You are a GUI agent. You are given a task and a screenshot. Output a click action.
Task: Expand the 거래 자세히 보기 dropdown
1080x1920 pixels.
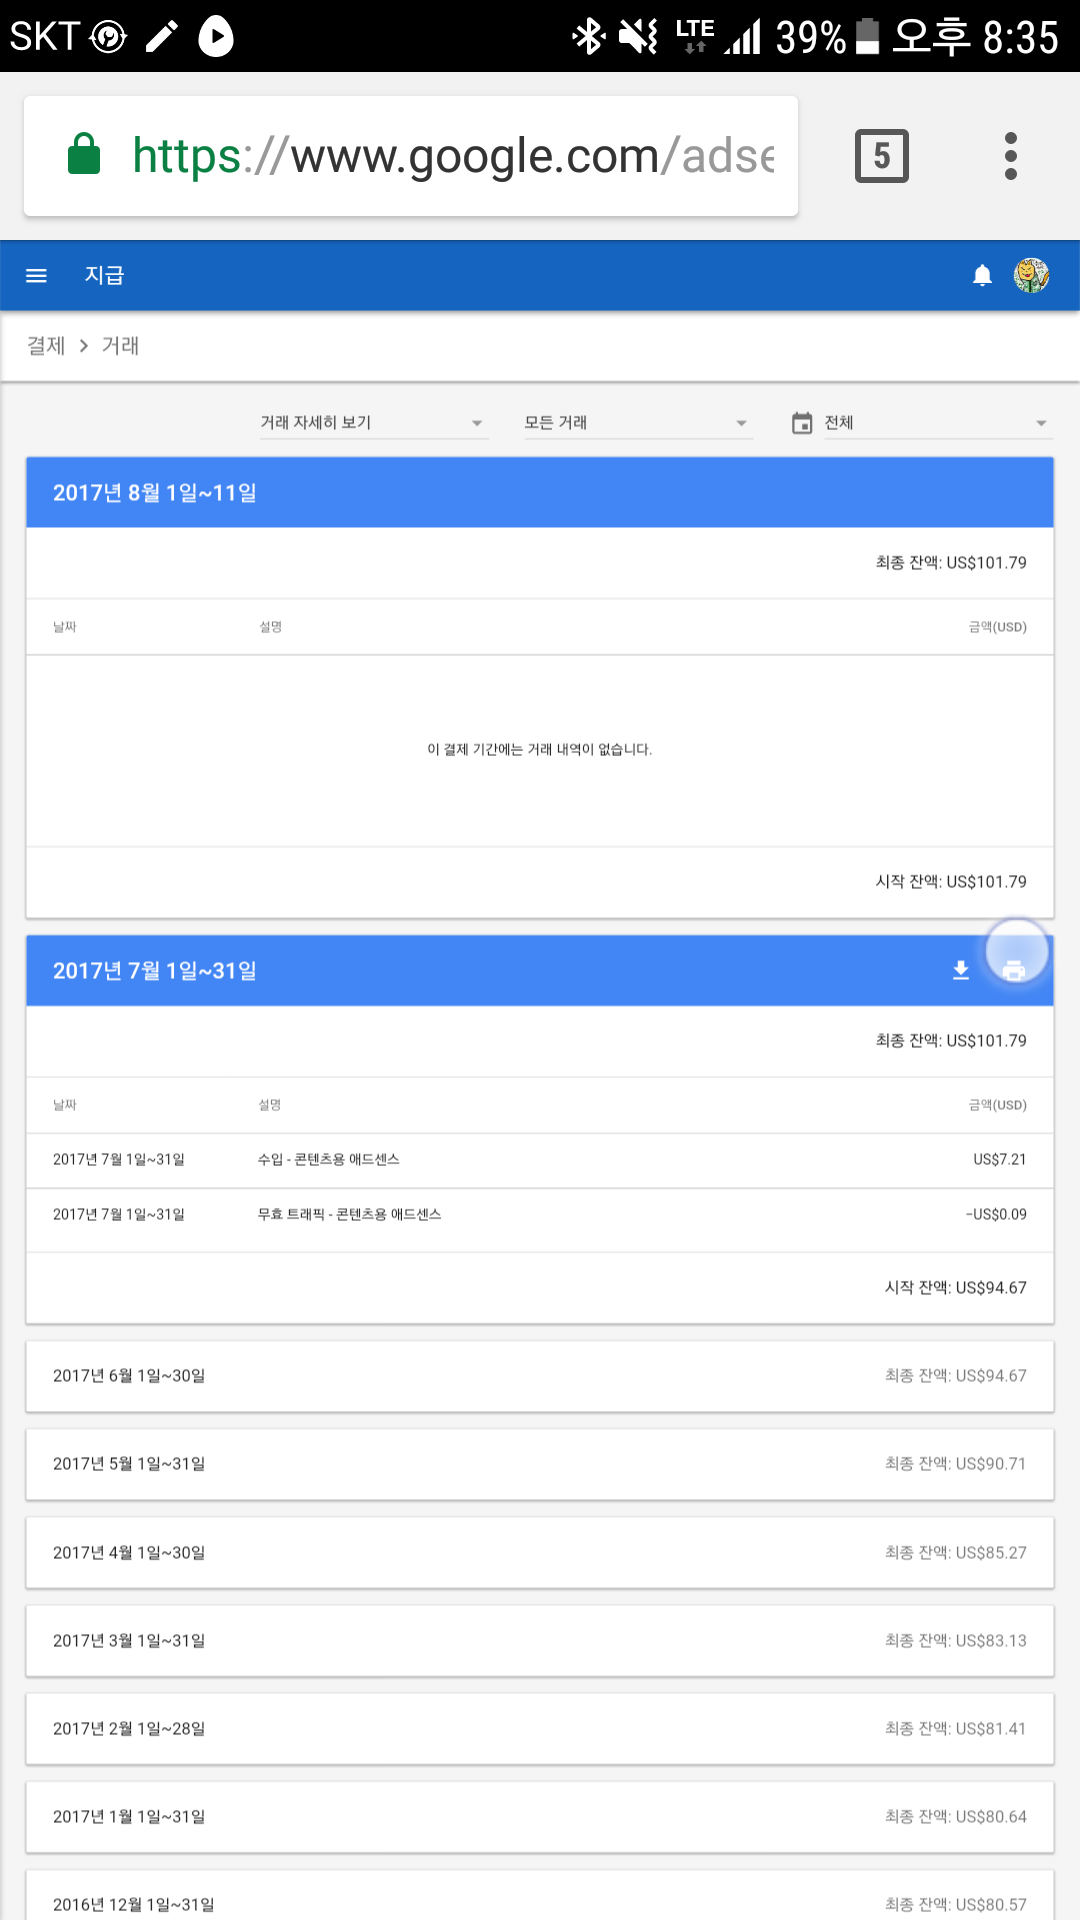(372, 423)
